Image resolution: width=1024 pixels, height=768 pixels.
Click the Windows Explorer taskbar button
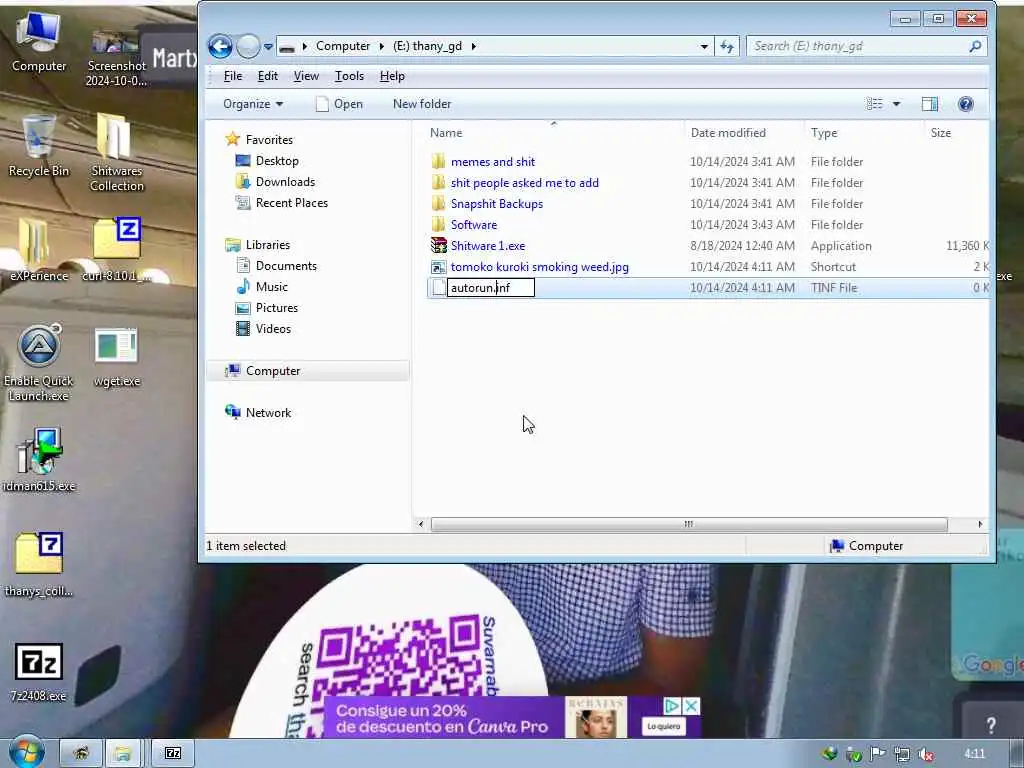tap(123, 754)
